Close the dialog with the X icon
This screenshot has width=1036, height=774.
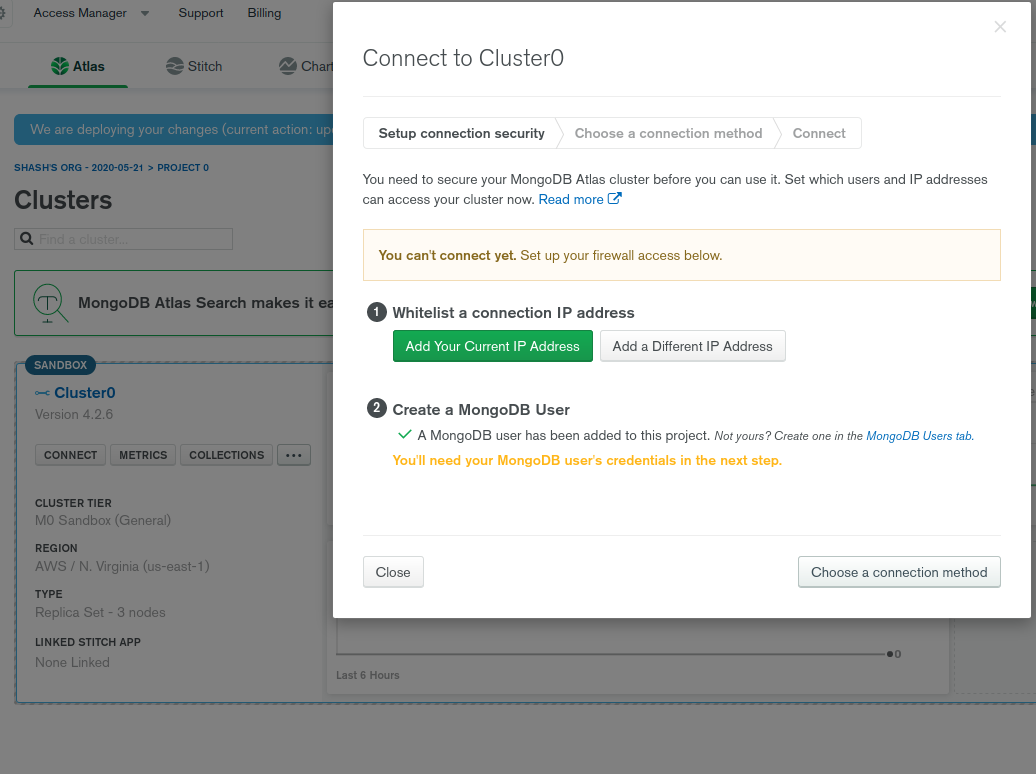click(x=1000, y=27)
